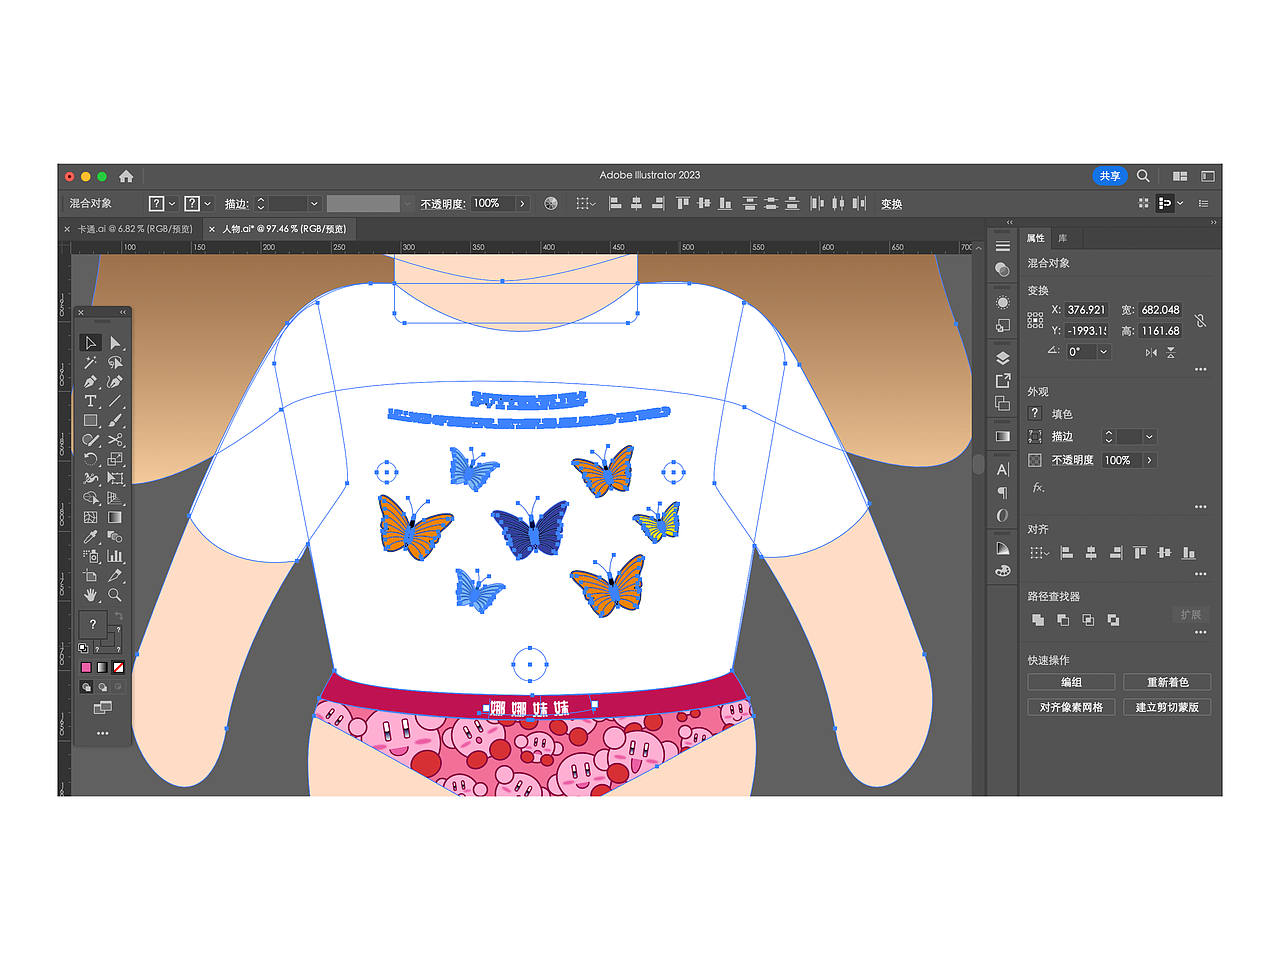Pick the Rotate tool
The image size is (1280, 960).
pos(91,459)
